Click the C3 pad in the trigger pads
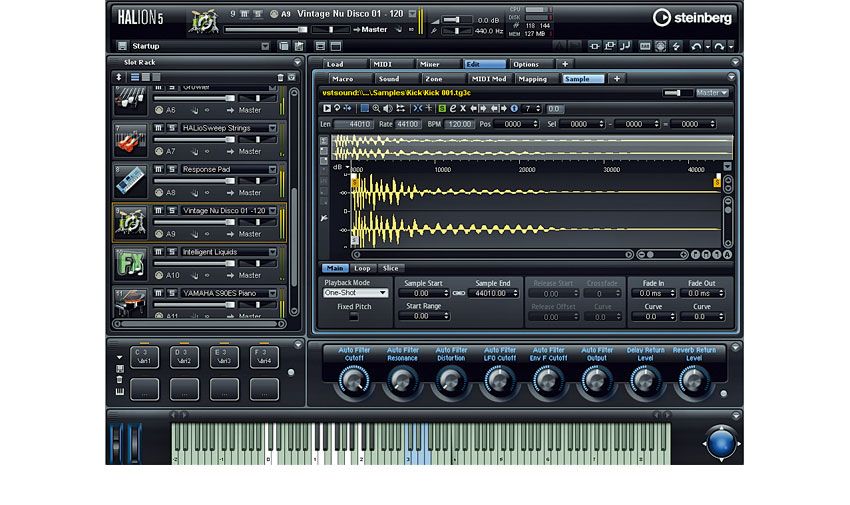The image size is (850, 505). click(144, 358)
